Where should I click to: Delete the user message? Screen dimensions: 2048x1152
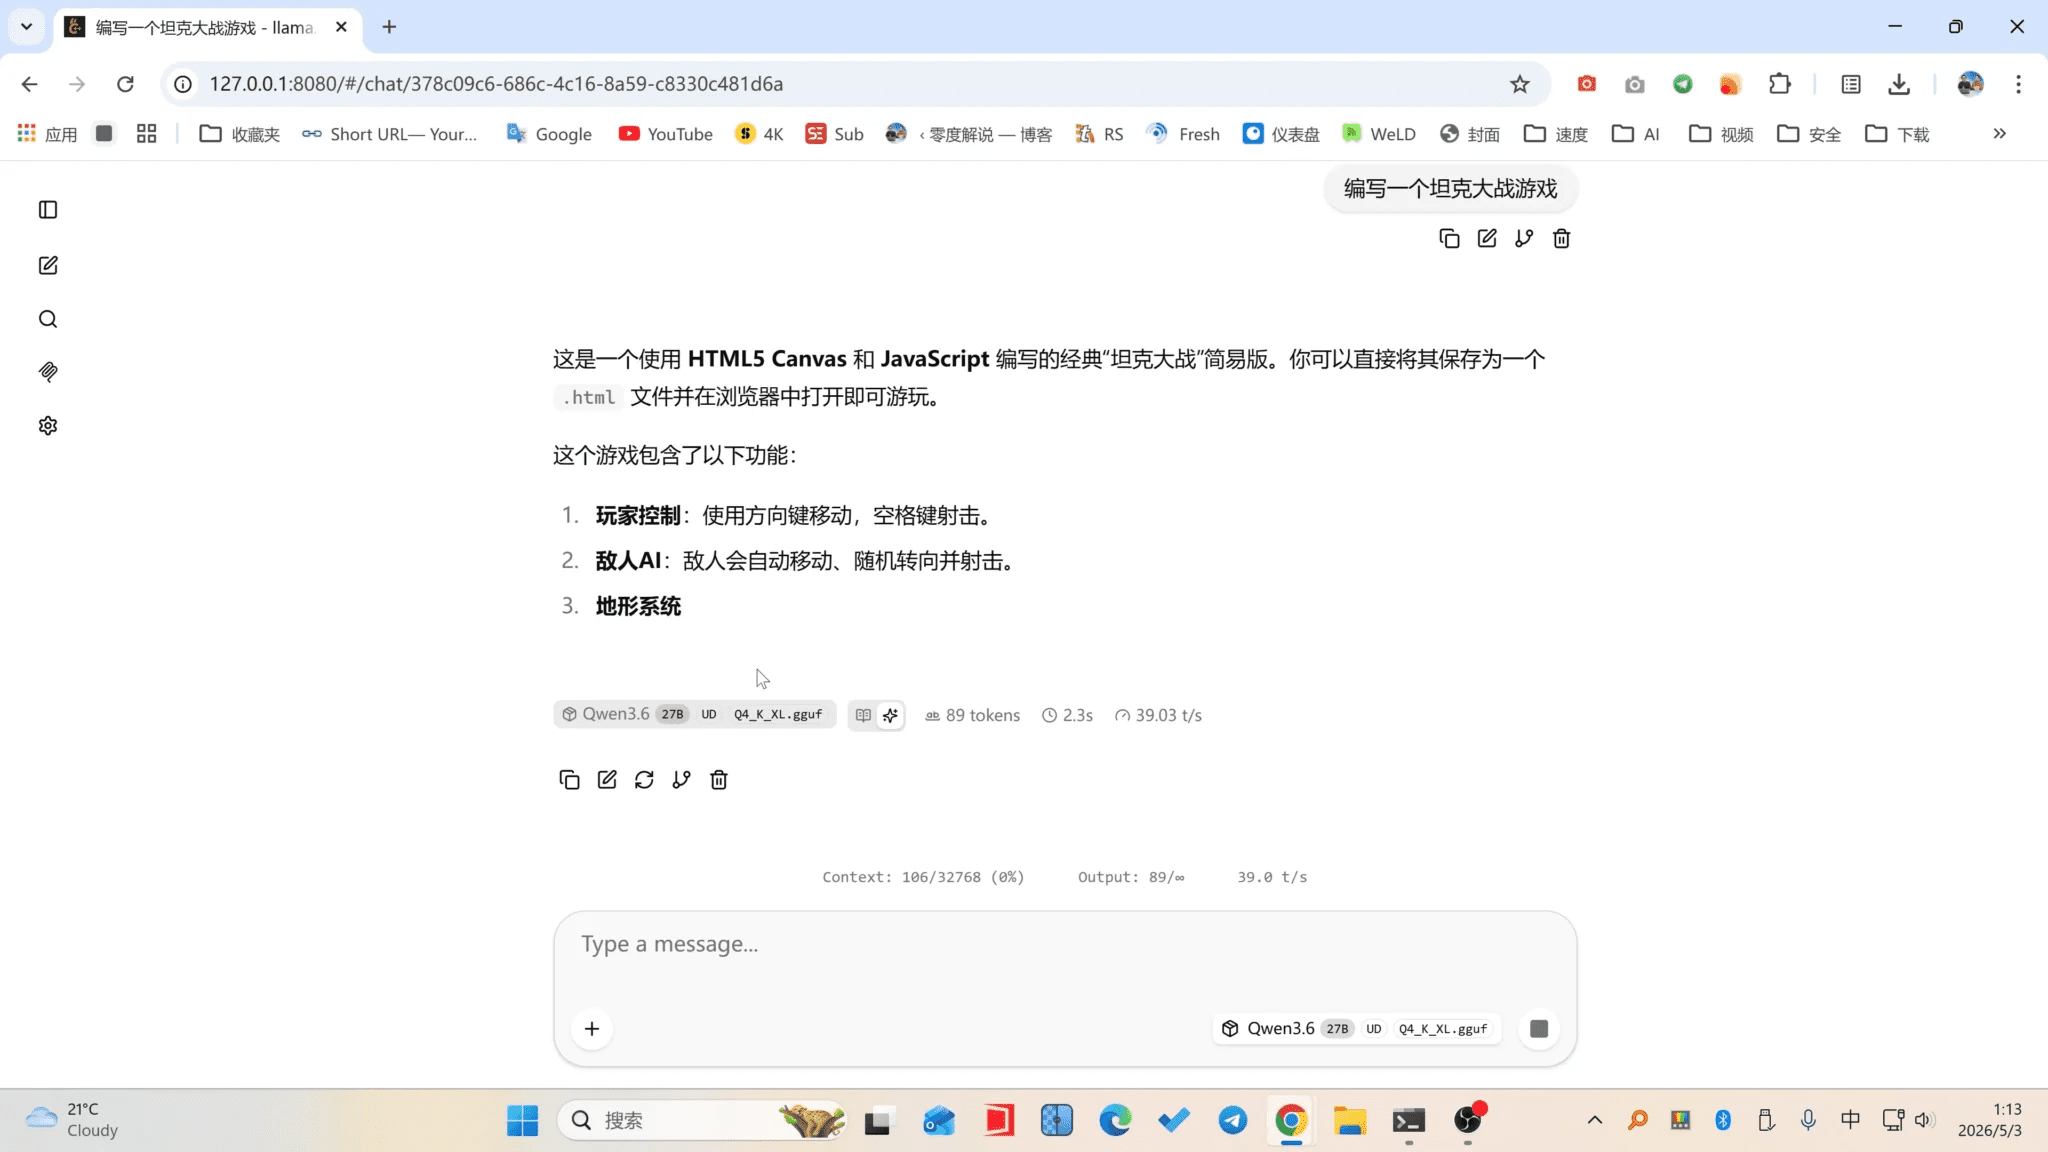[x=1561, y=239]
